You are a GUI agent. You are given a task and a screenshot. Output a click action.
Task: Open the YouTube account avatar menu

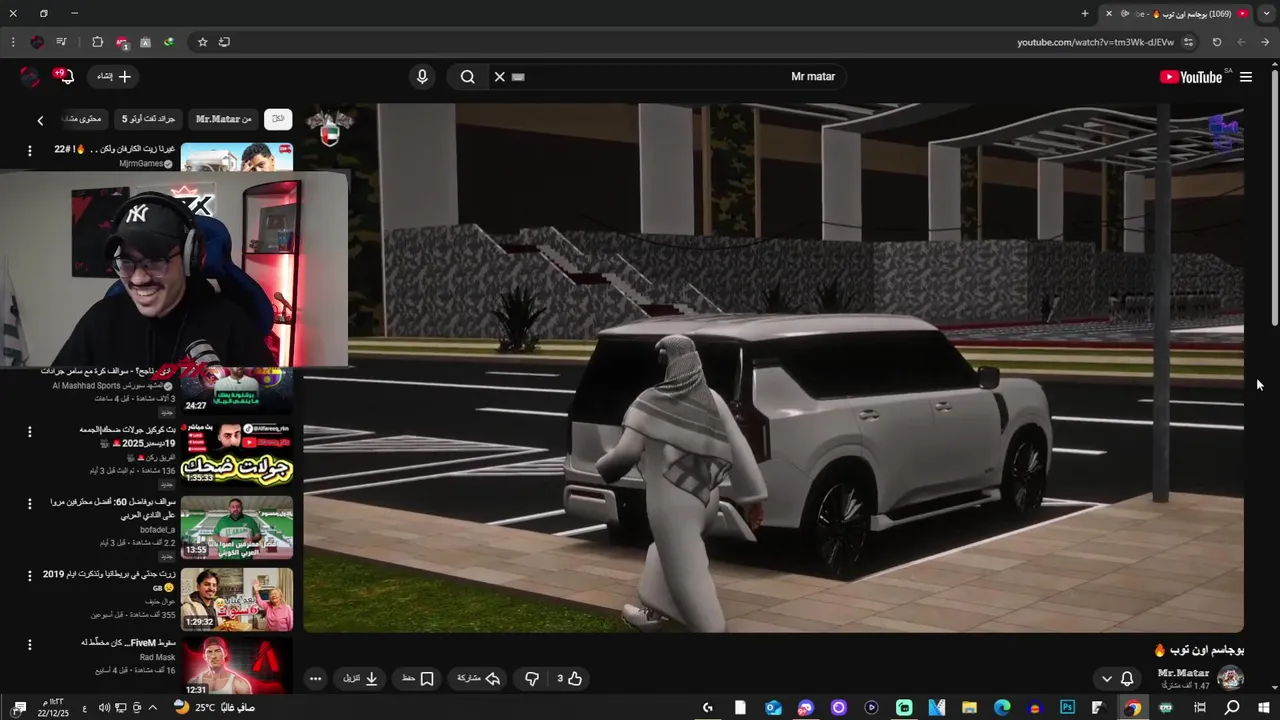(29, 77)
